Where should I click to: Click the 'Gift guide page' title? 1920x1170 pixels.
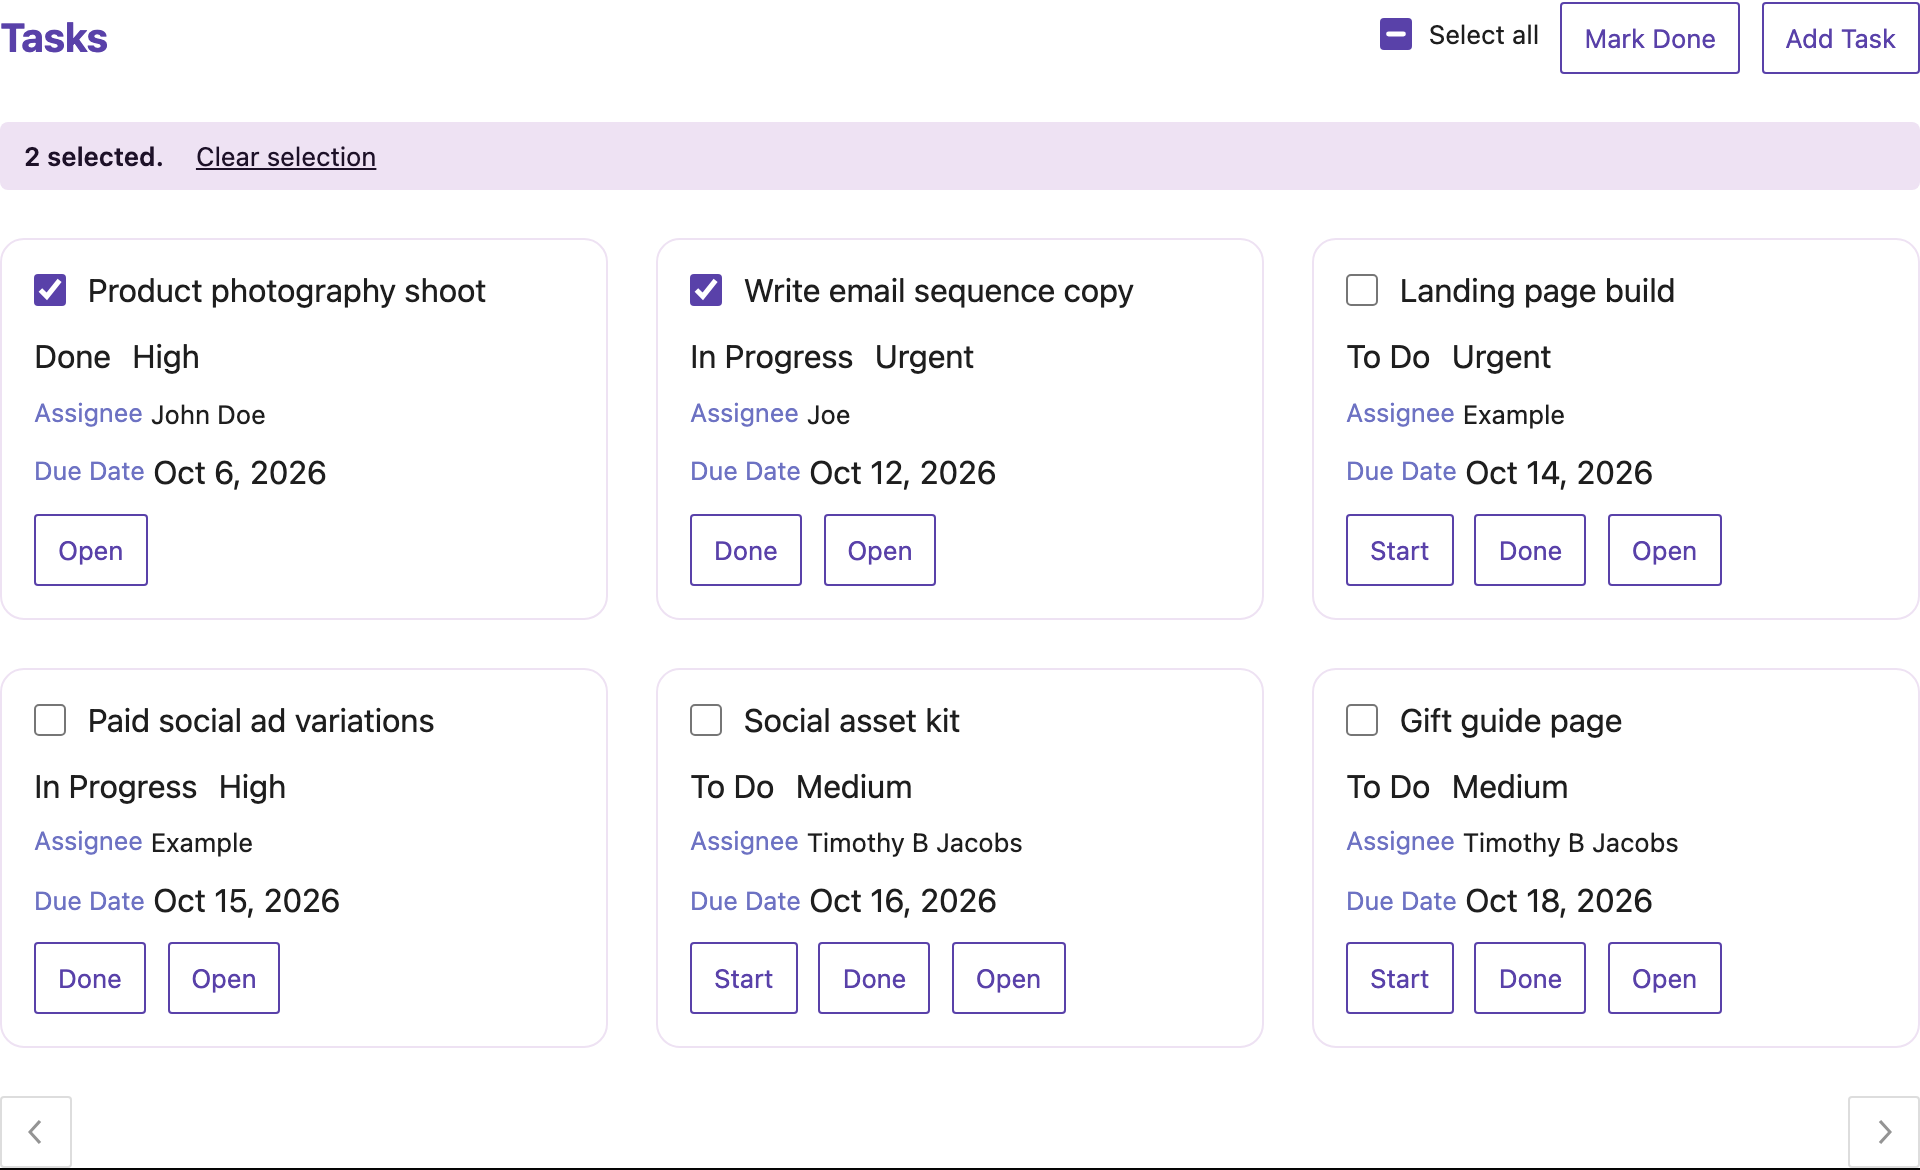pyautogui.click(x=1510, y=721)
